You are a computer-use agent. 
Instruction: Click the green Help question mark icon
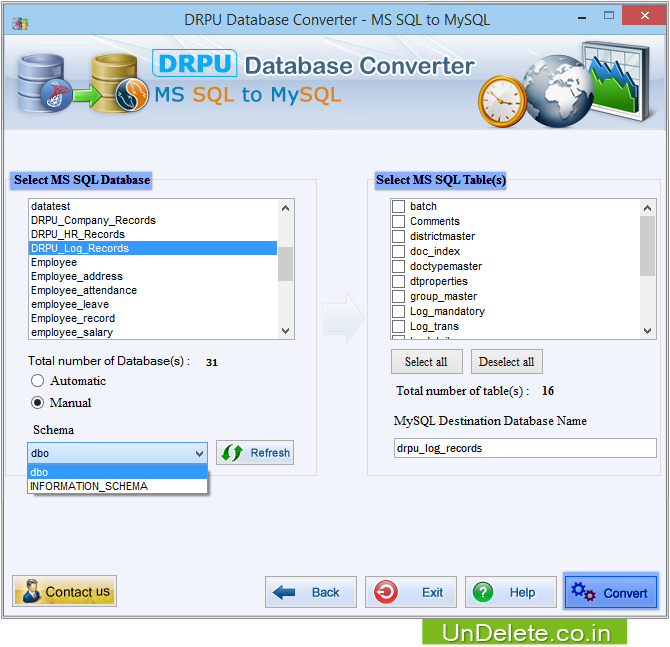click(483, 592)
